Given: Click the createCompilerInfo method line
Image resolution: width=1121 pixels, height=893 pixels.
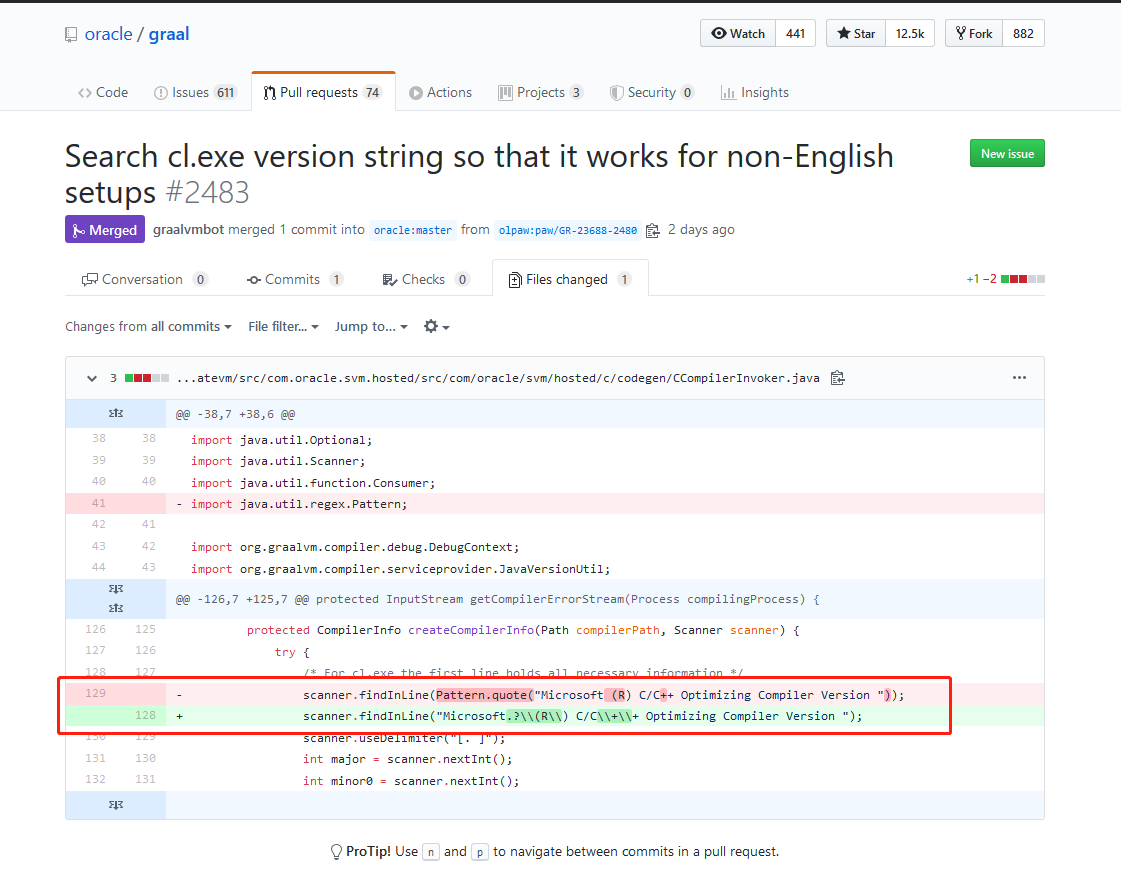Looking at the screenshot, I should (605, 630).
